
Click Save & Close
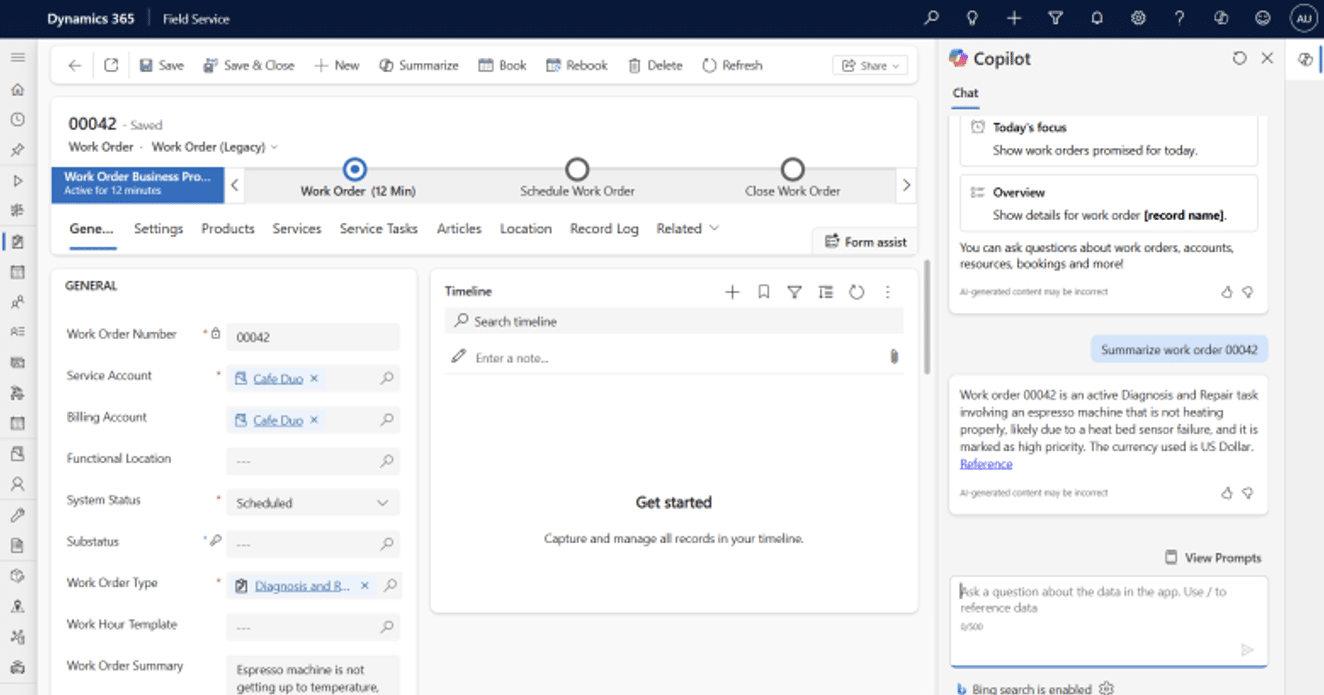click(249, 65)
